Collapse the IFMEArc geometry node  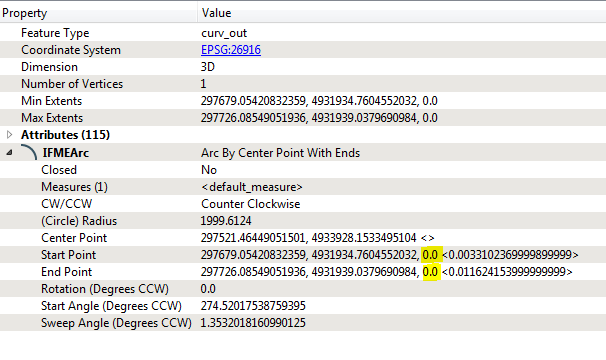click(9, 153)
